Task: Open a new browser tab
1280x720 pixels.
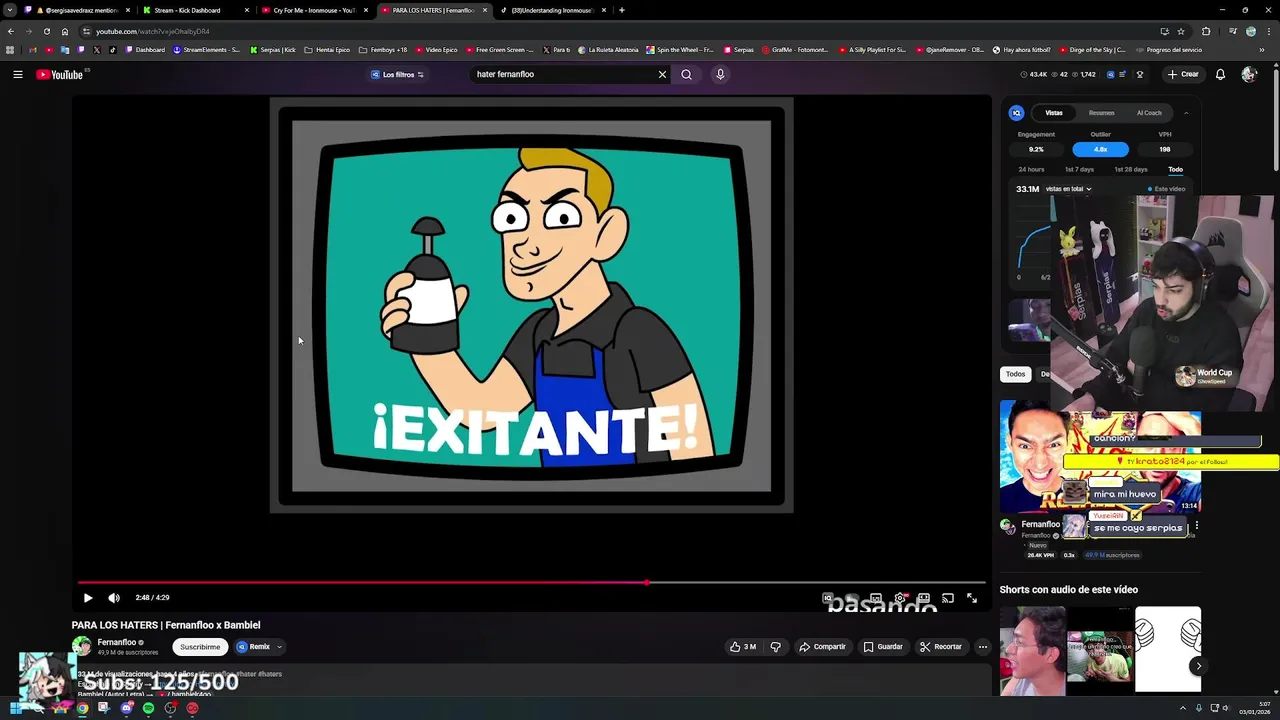Action: point(622,10)
